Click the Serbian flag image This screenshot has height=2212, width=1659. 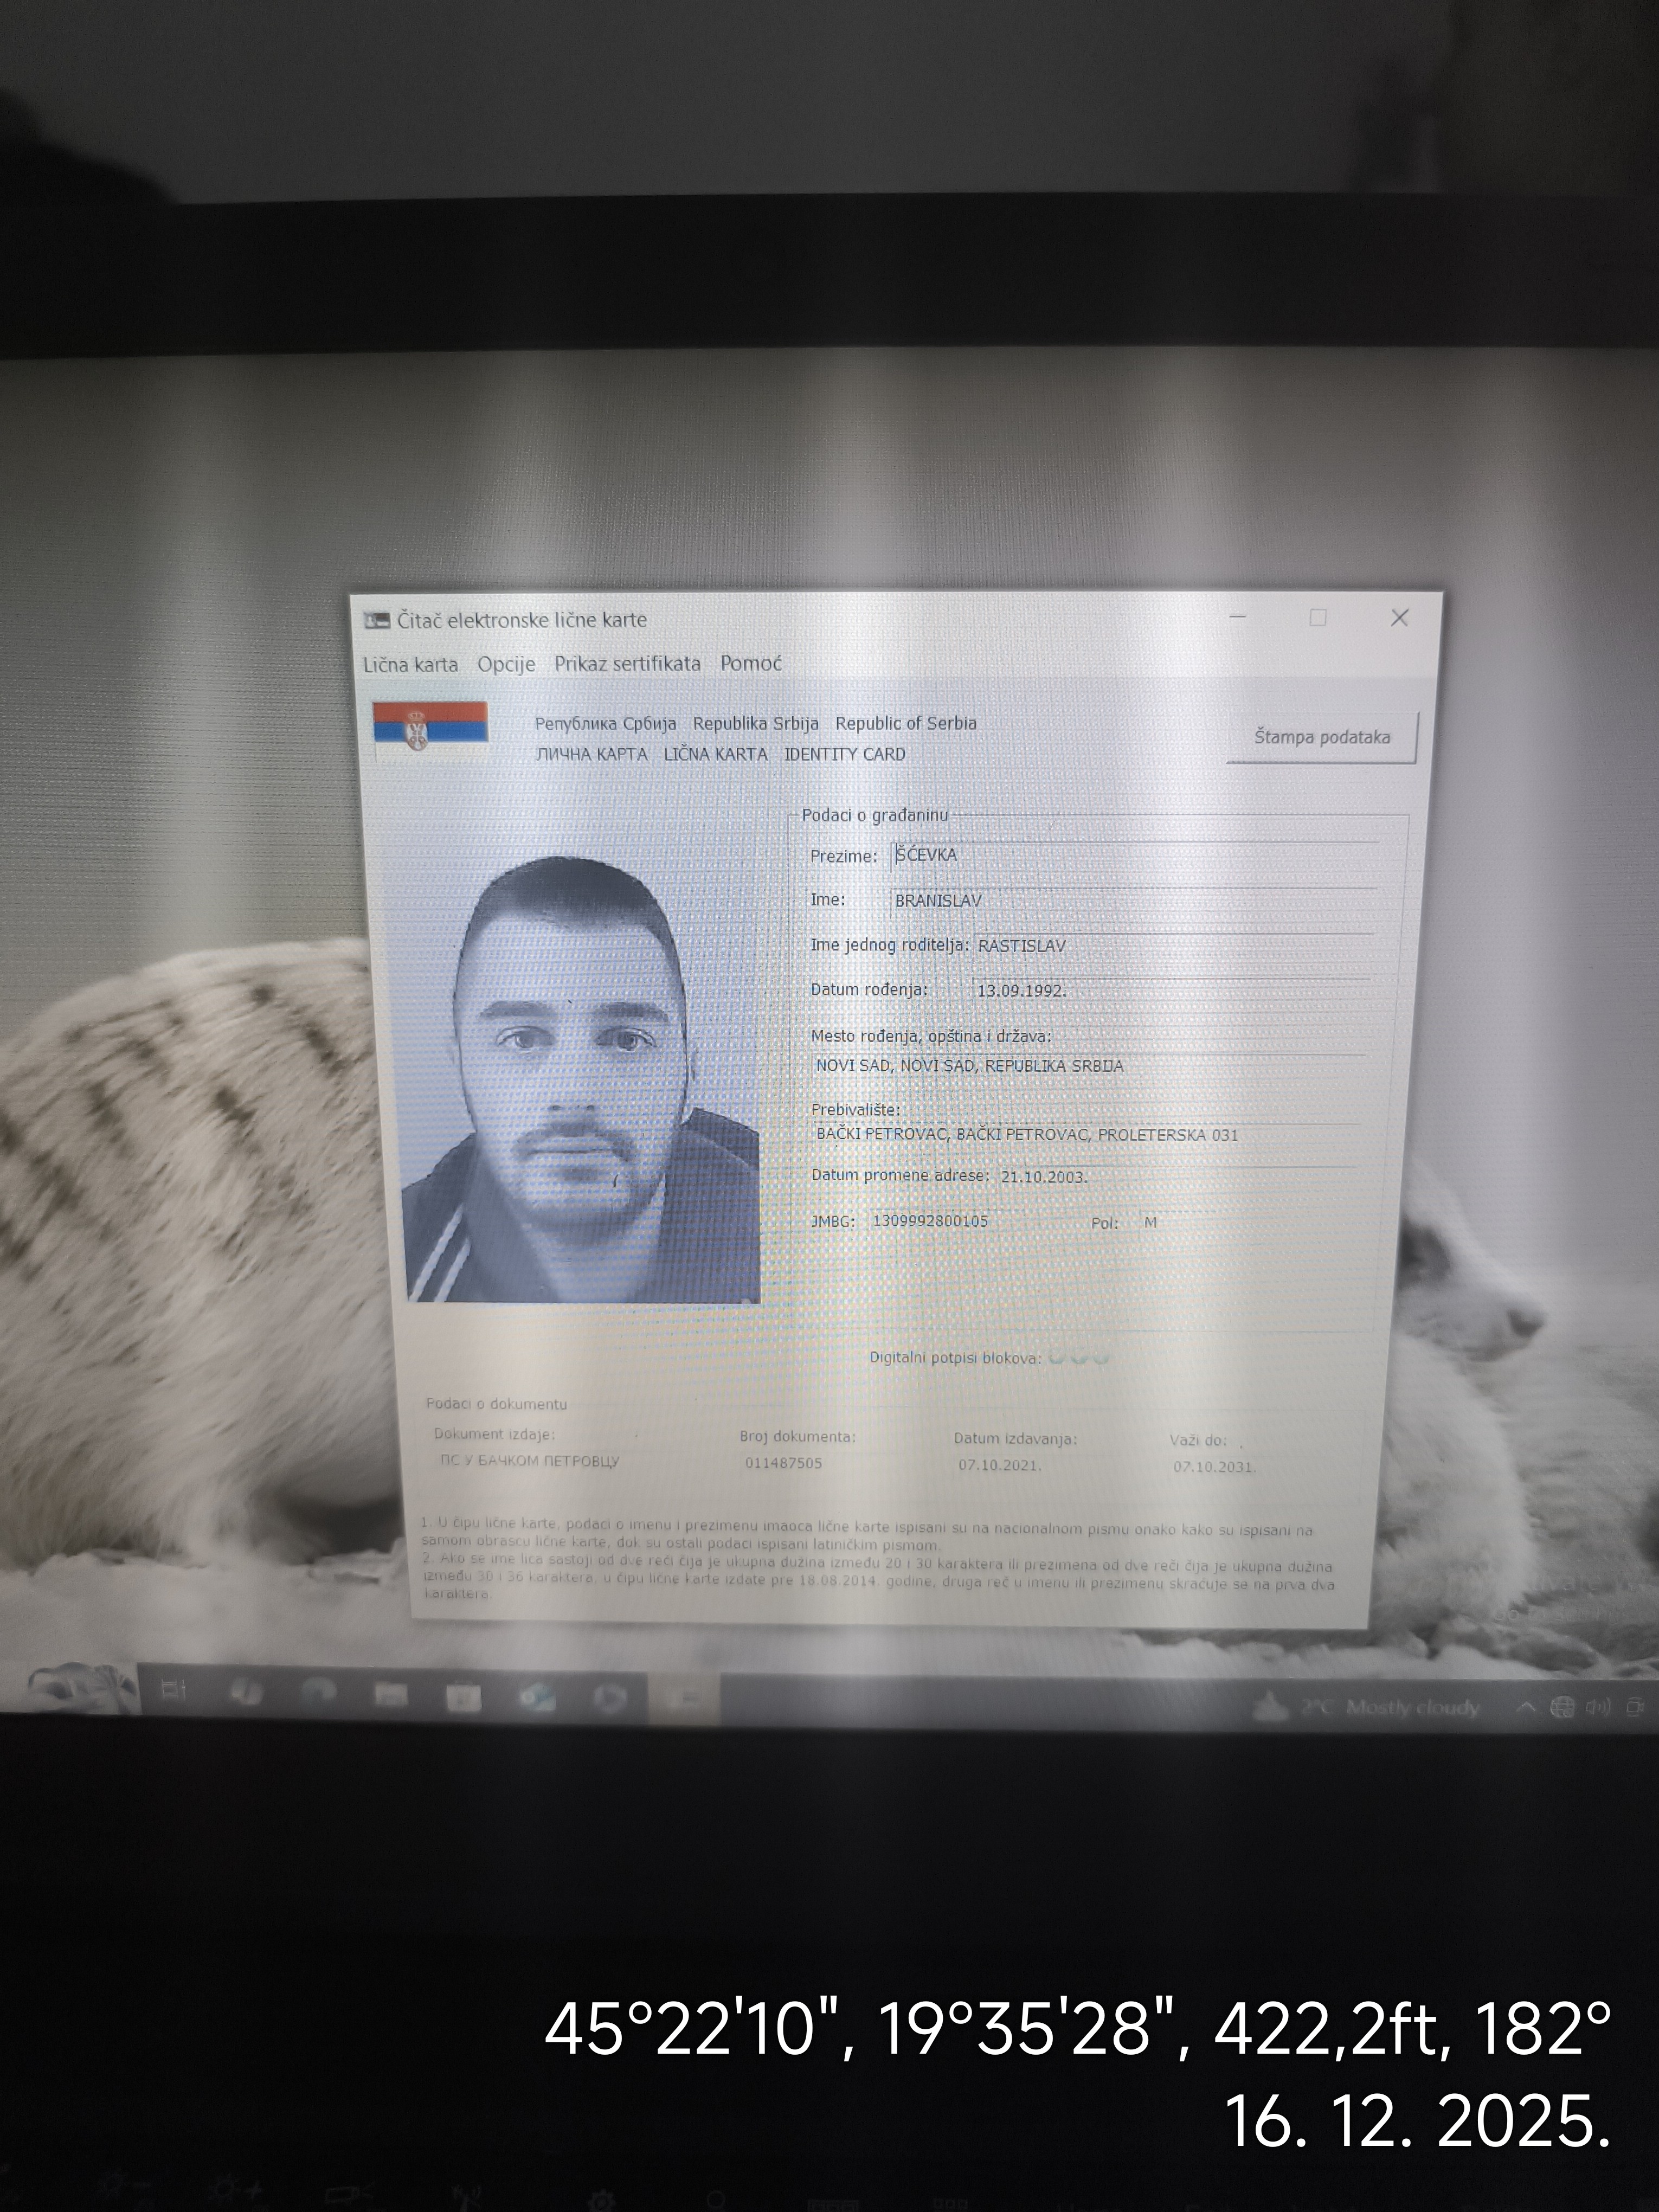pyautogui.click(x=430, y=721)
